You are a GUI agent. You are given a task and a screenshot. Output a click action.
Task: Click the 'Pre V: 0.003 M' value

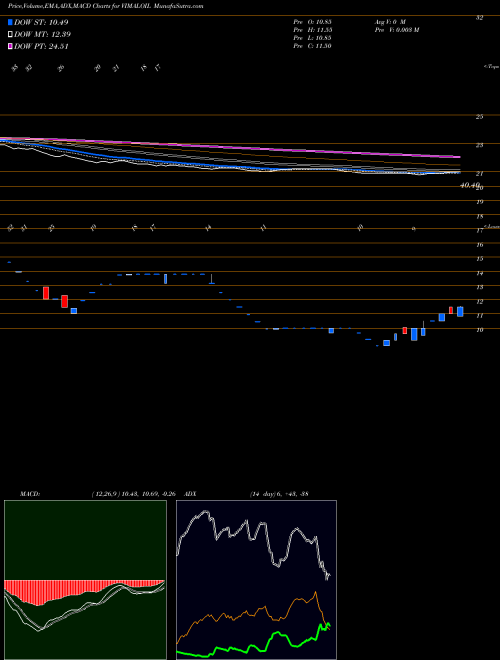coord(396,30)
